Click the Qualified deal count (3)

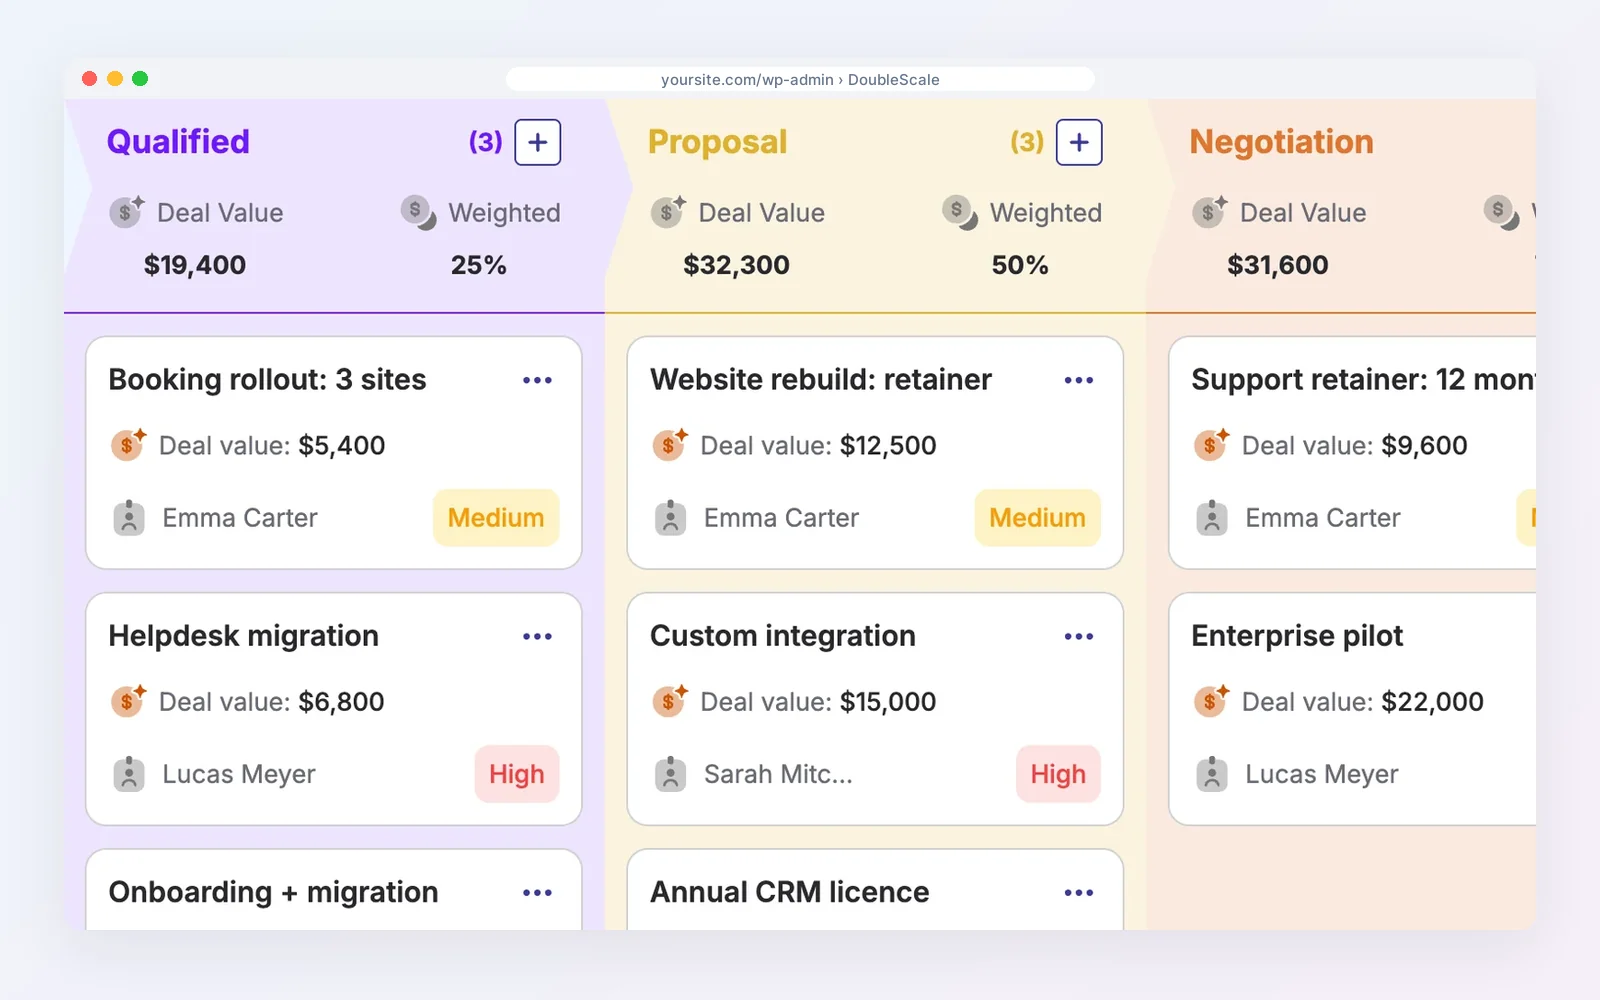tap(486, 142)
